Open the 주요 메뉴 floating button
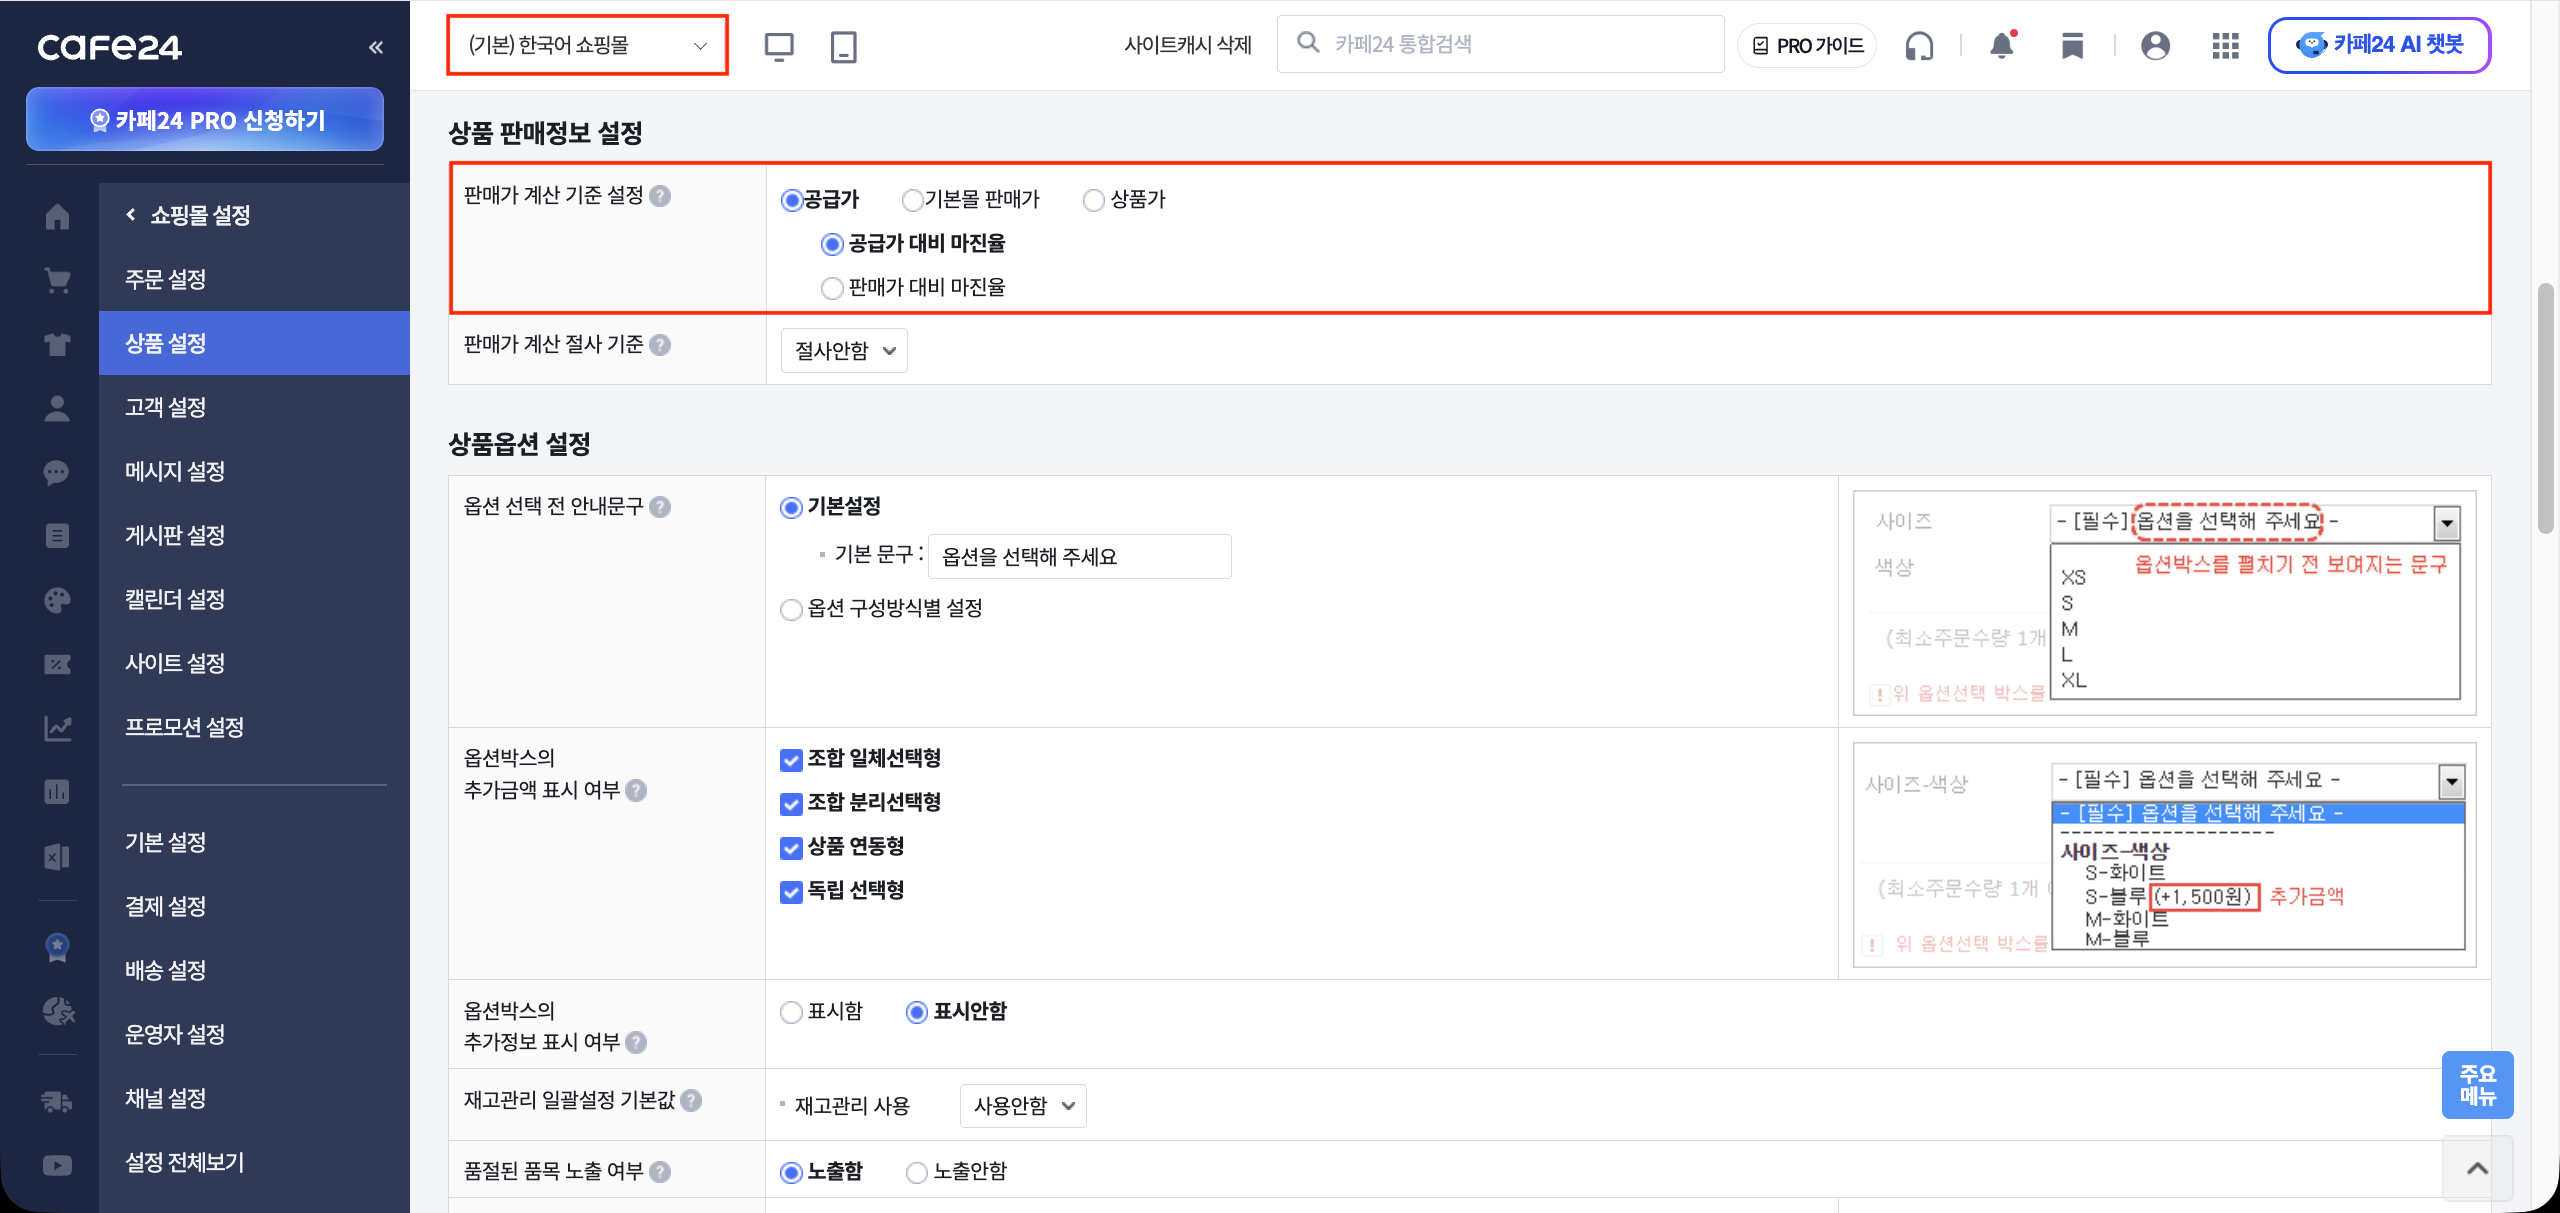This screenshot has height=1213, width=2560. (2478, 1085)
